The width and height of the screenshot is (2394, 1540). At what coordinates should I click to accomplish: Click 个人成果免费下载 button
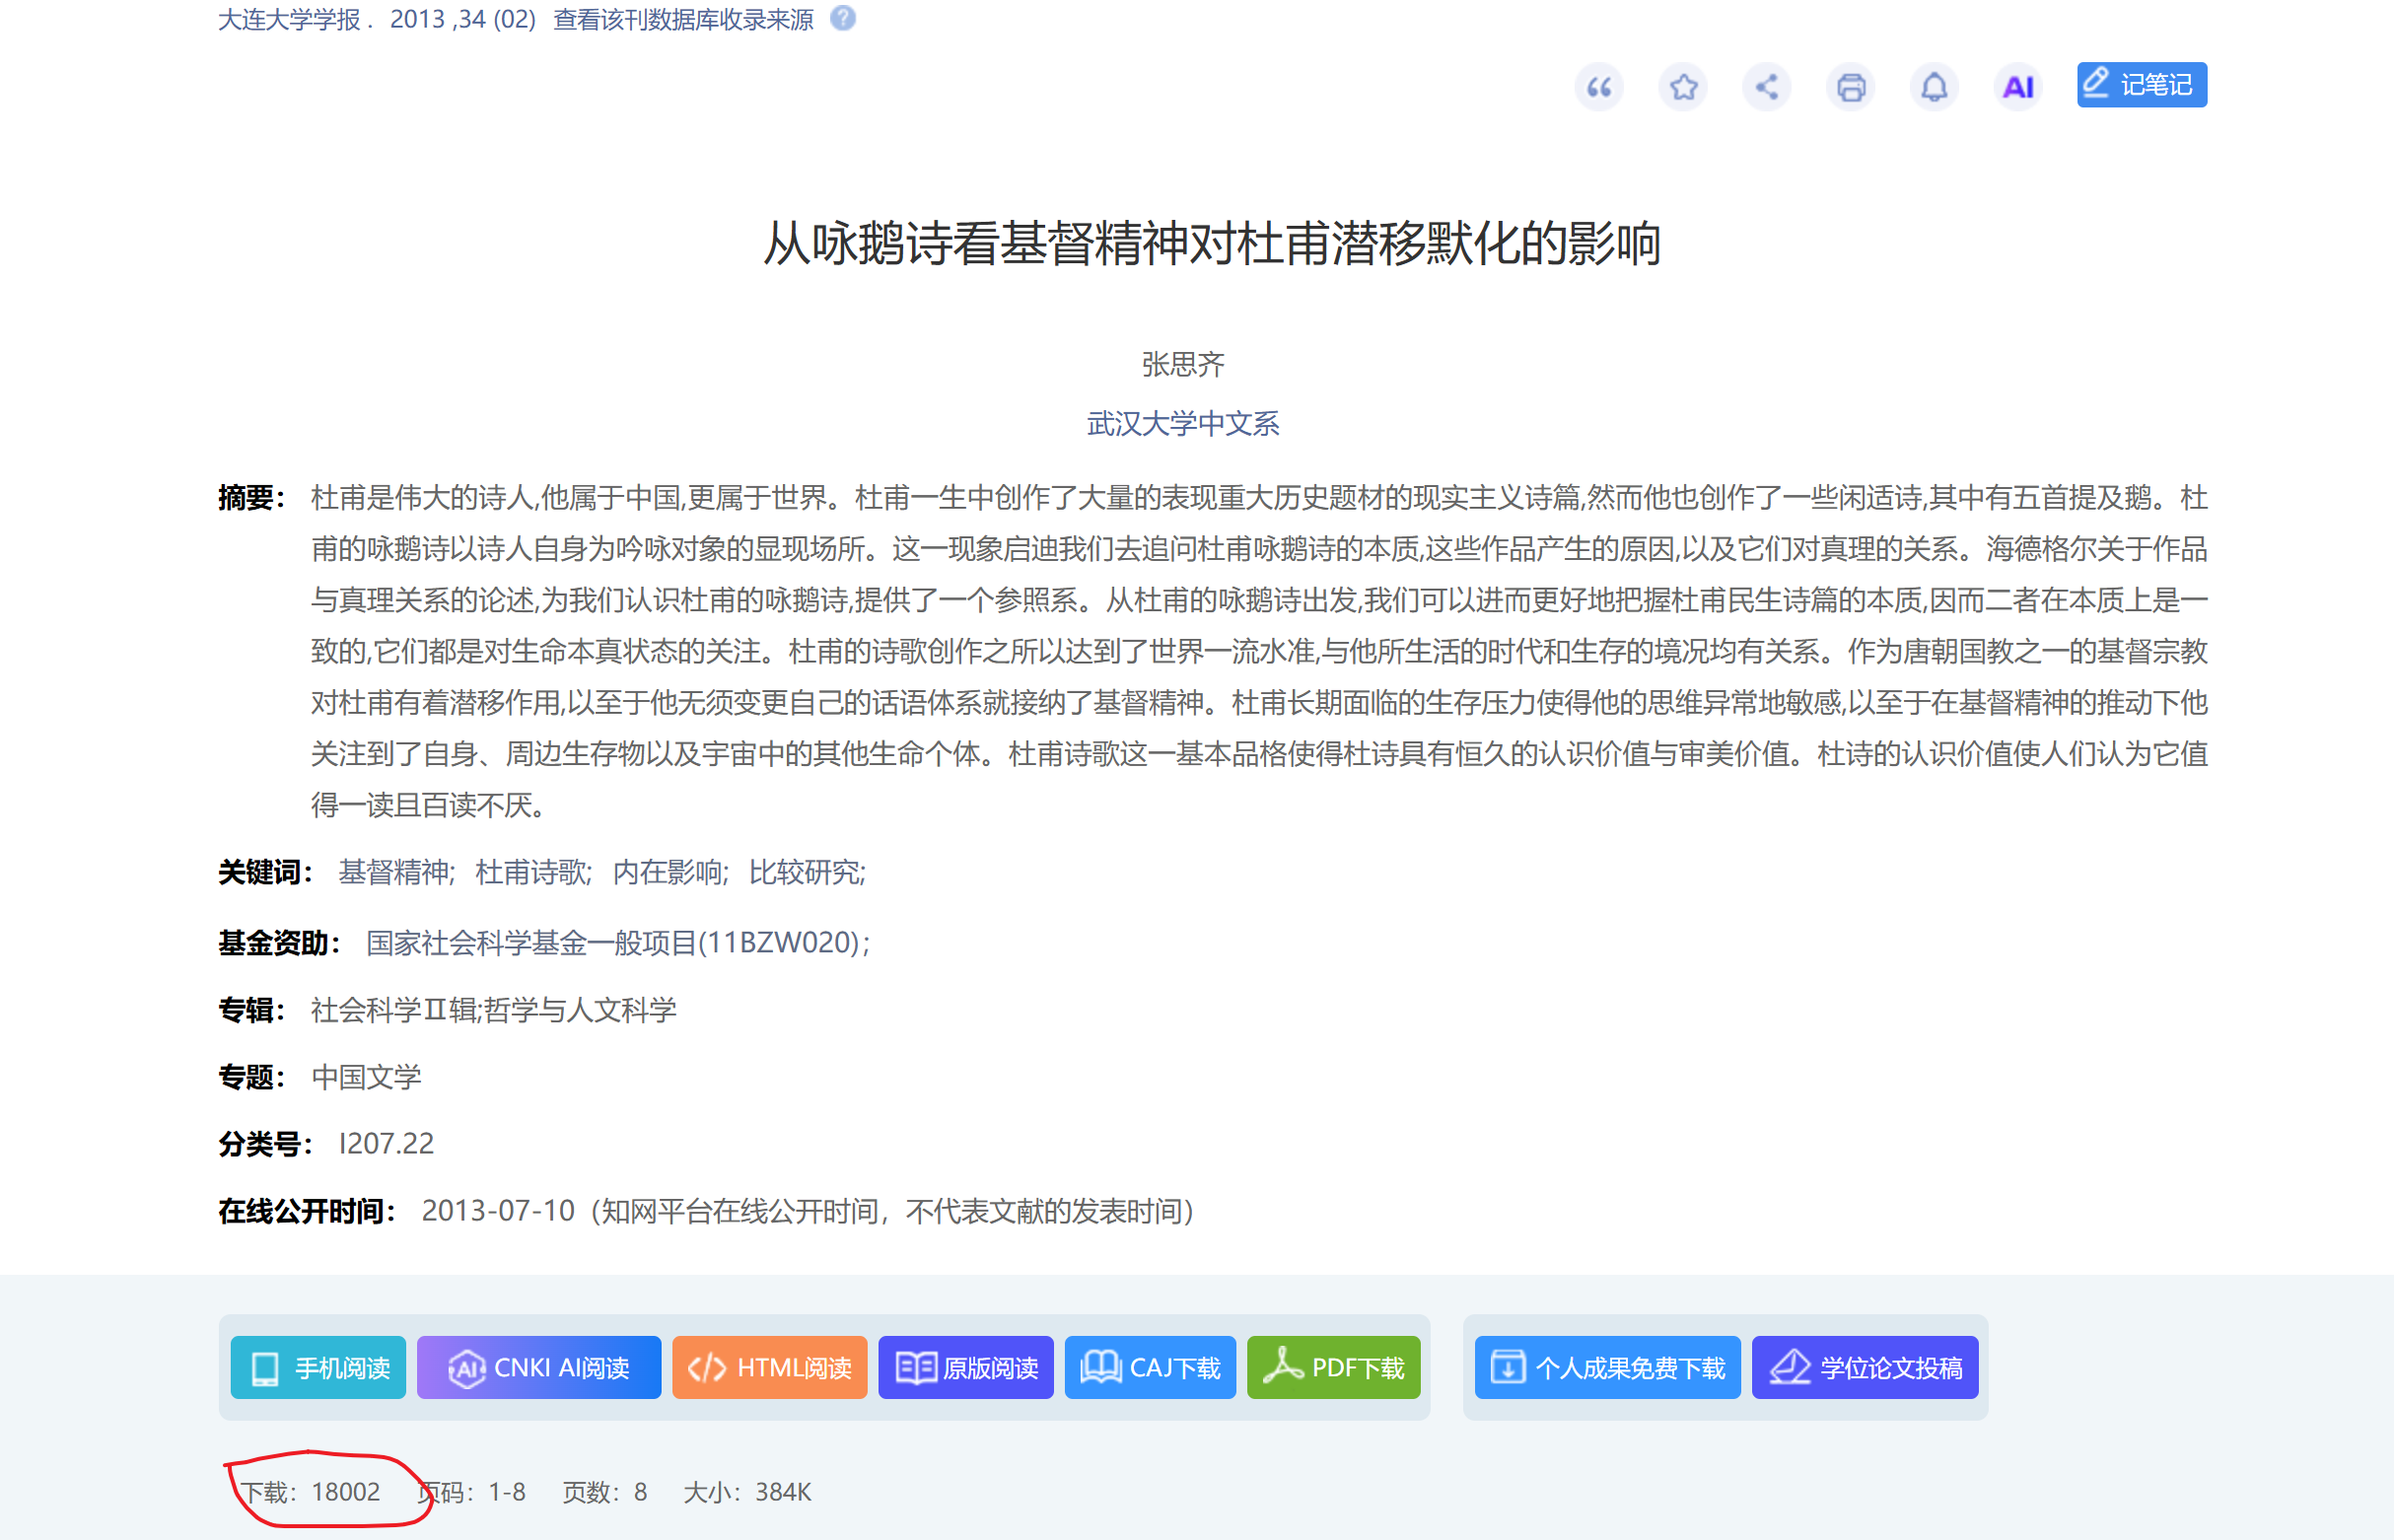(1607, 1367)
